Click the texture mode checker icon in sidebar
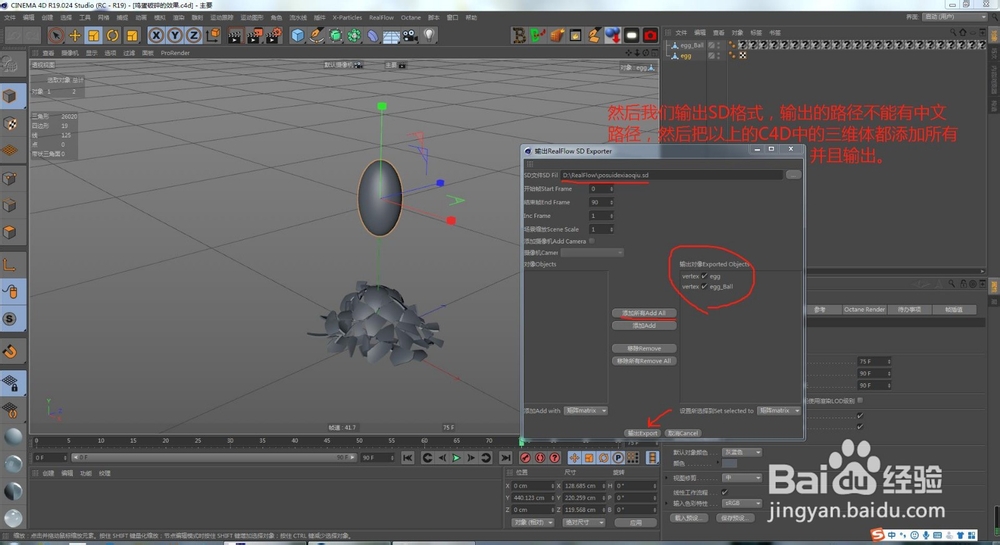 point(11,124)
